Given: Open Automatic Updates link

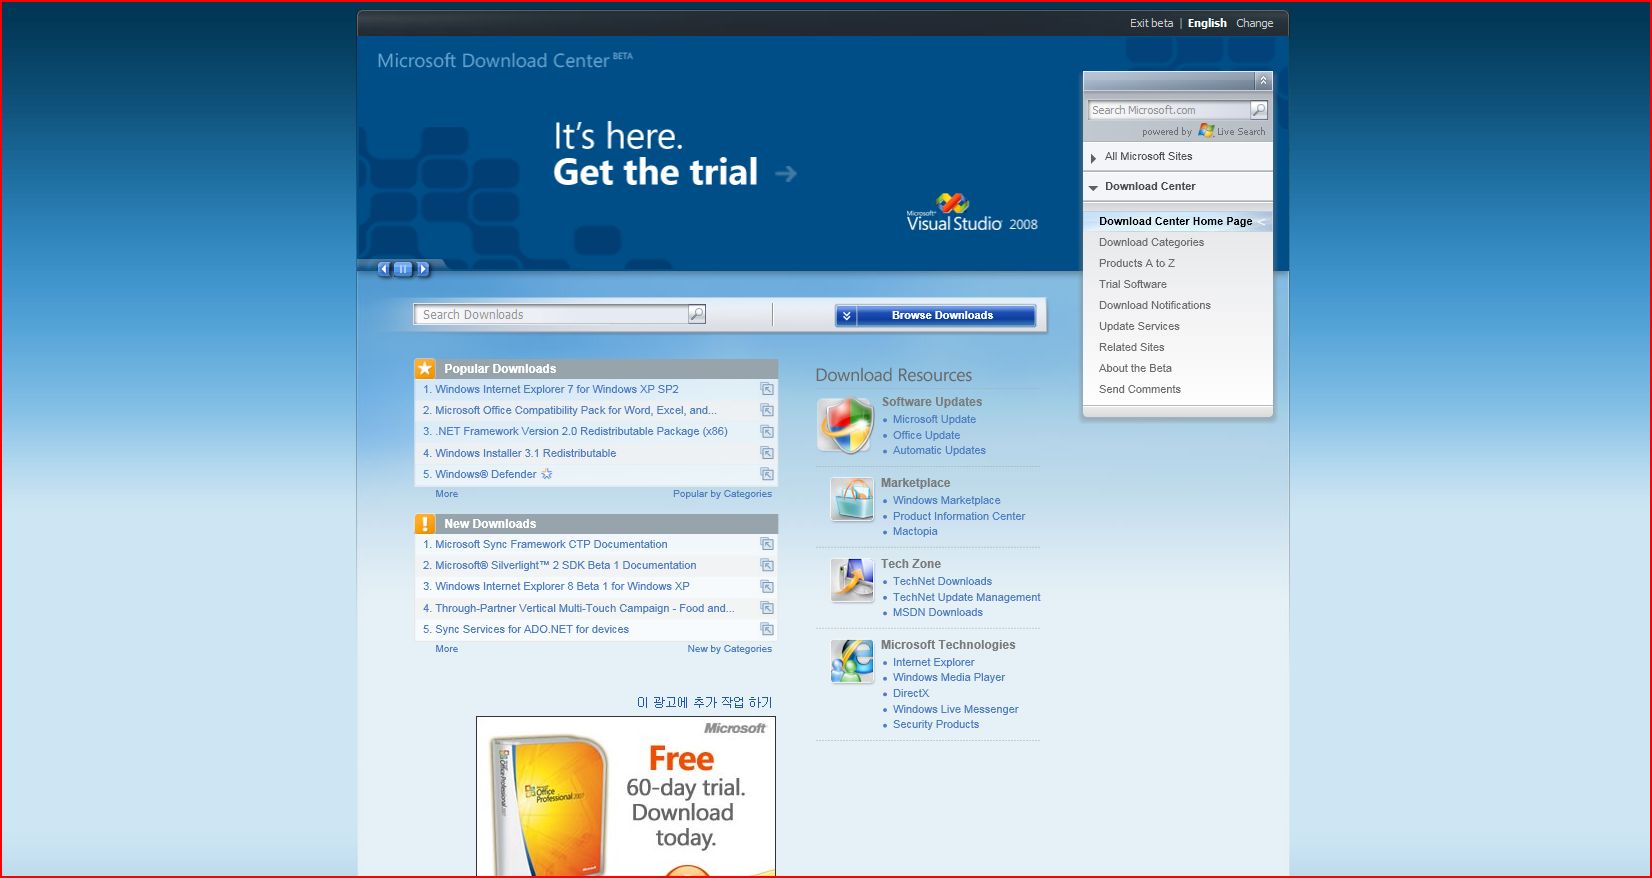Looking at the screenshot, I should [939, 450].
